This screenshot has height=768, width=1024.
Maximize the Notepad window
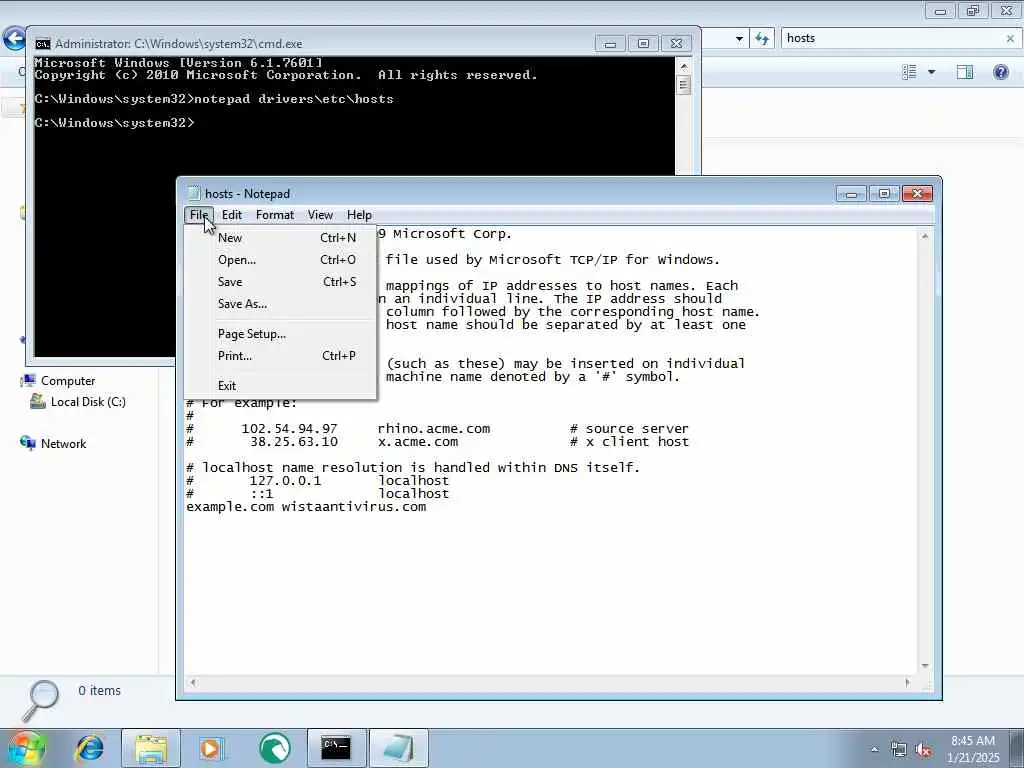(884, 194)
